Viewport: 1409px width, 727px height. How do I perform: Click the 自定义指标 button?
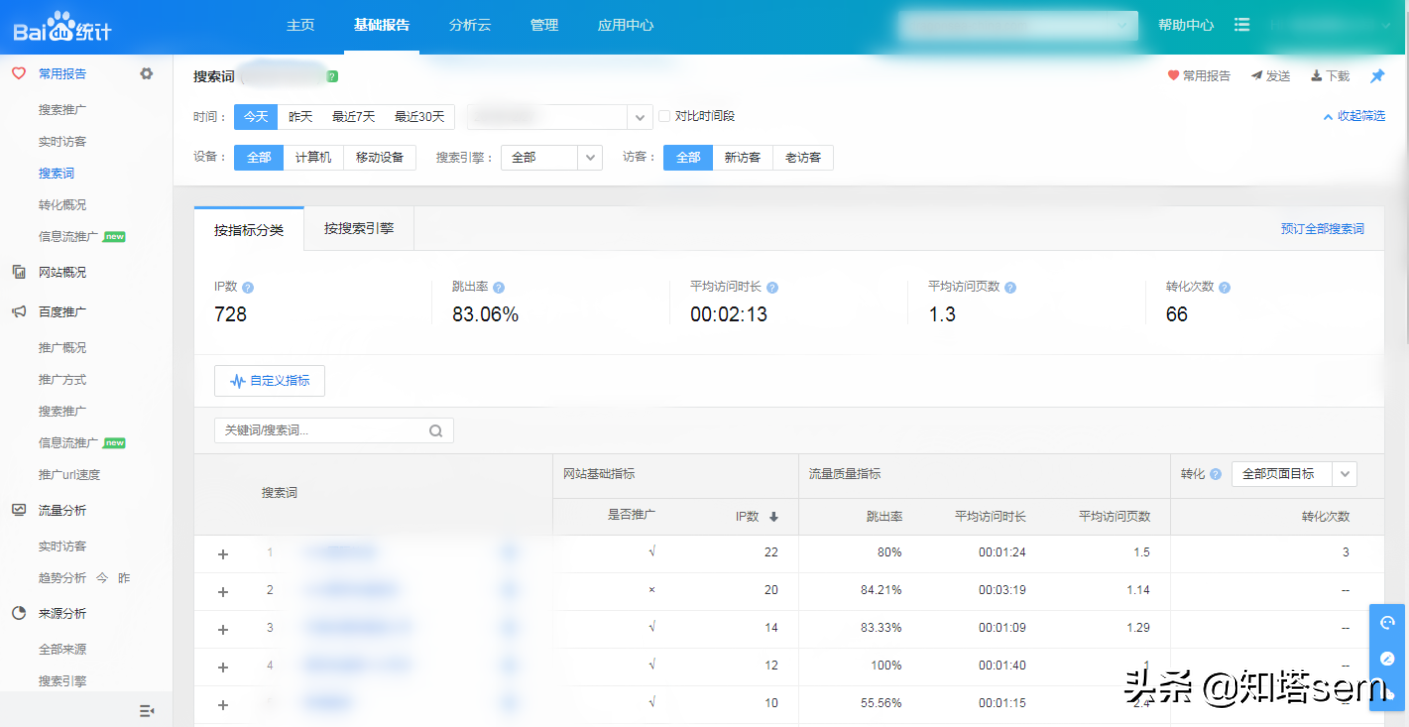tap(269, 381)
